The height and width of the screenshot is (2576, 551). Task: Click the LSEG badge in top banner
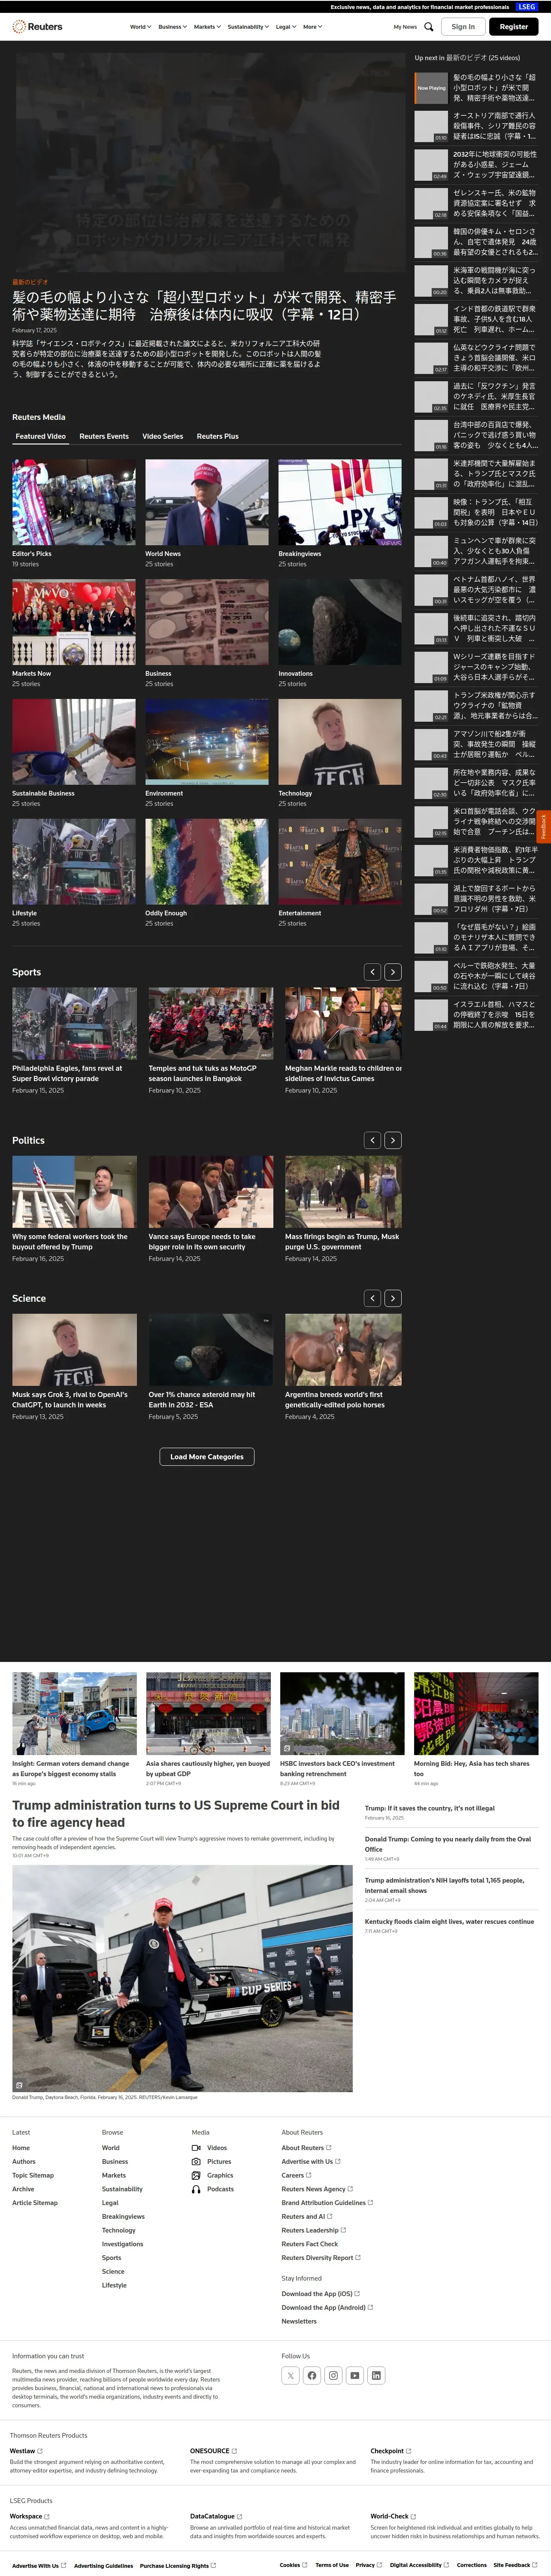(x=526, y=6)
